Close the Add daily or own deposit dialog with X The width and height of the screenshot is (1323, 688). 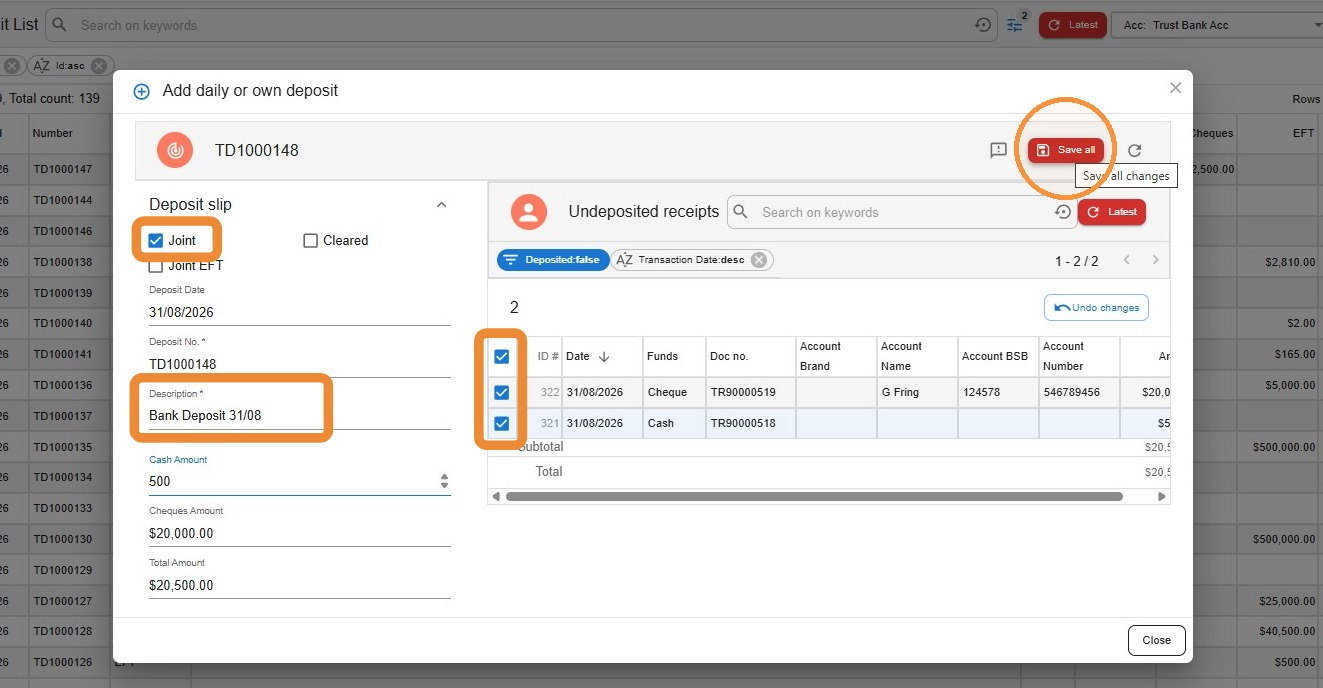[x=1175, y=88]
